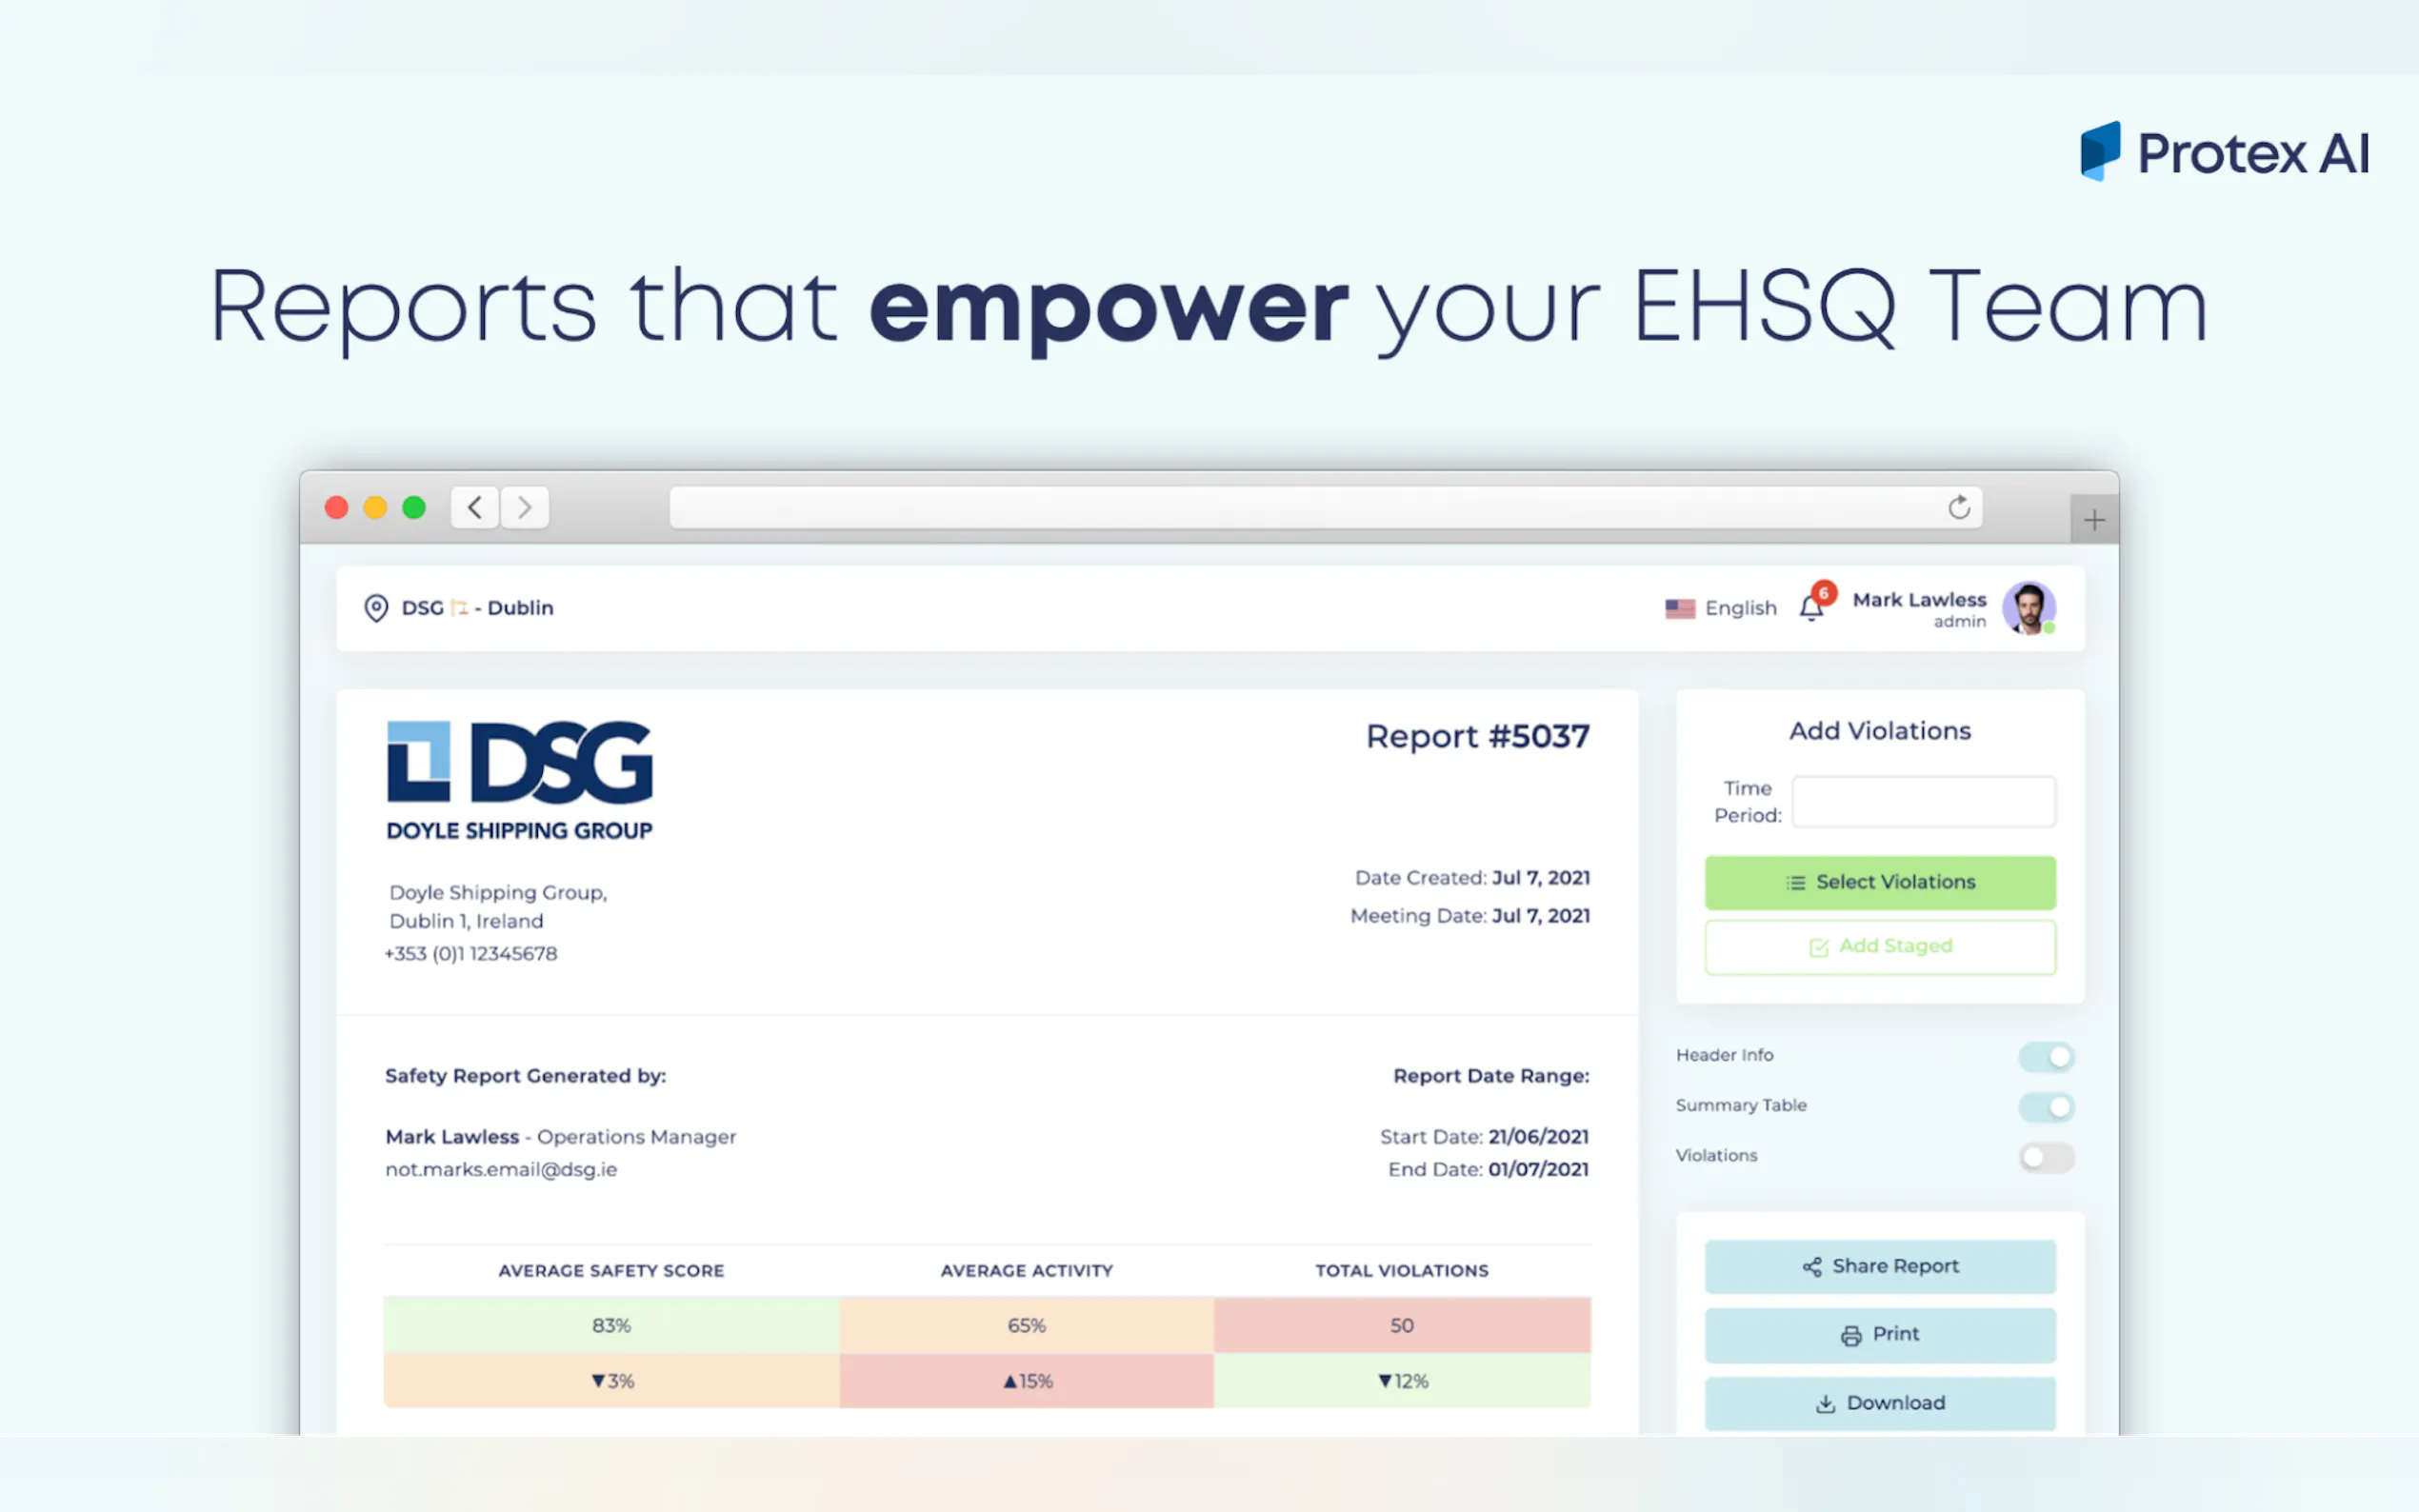Click the browser reload icon
This screenshot has width=2419, height=1512.
coord(1958,508)
